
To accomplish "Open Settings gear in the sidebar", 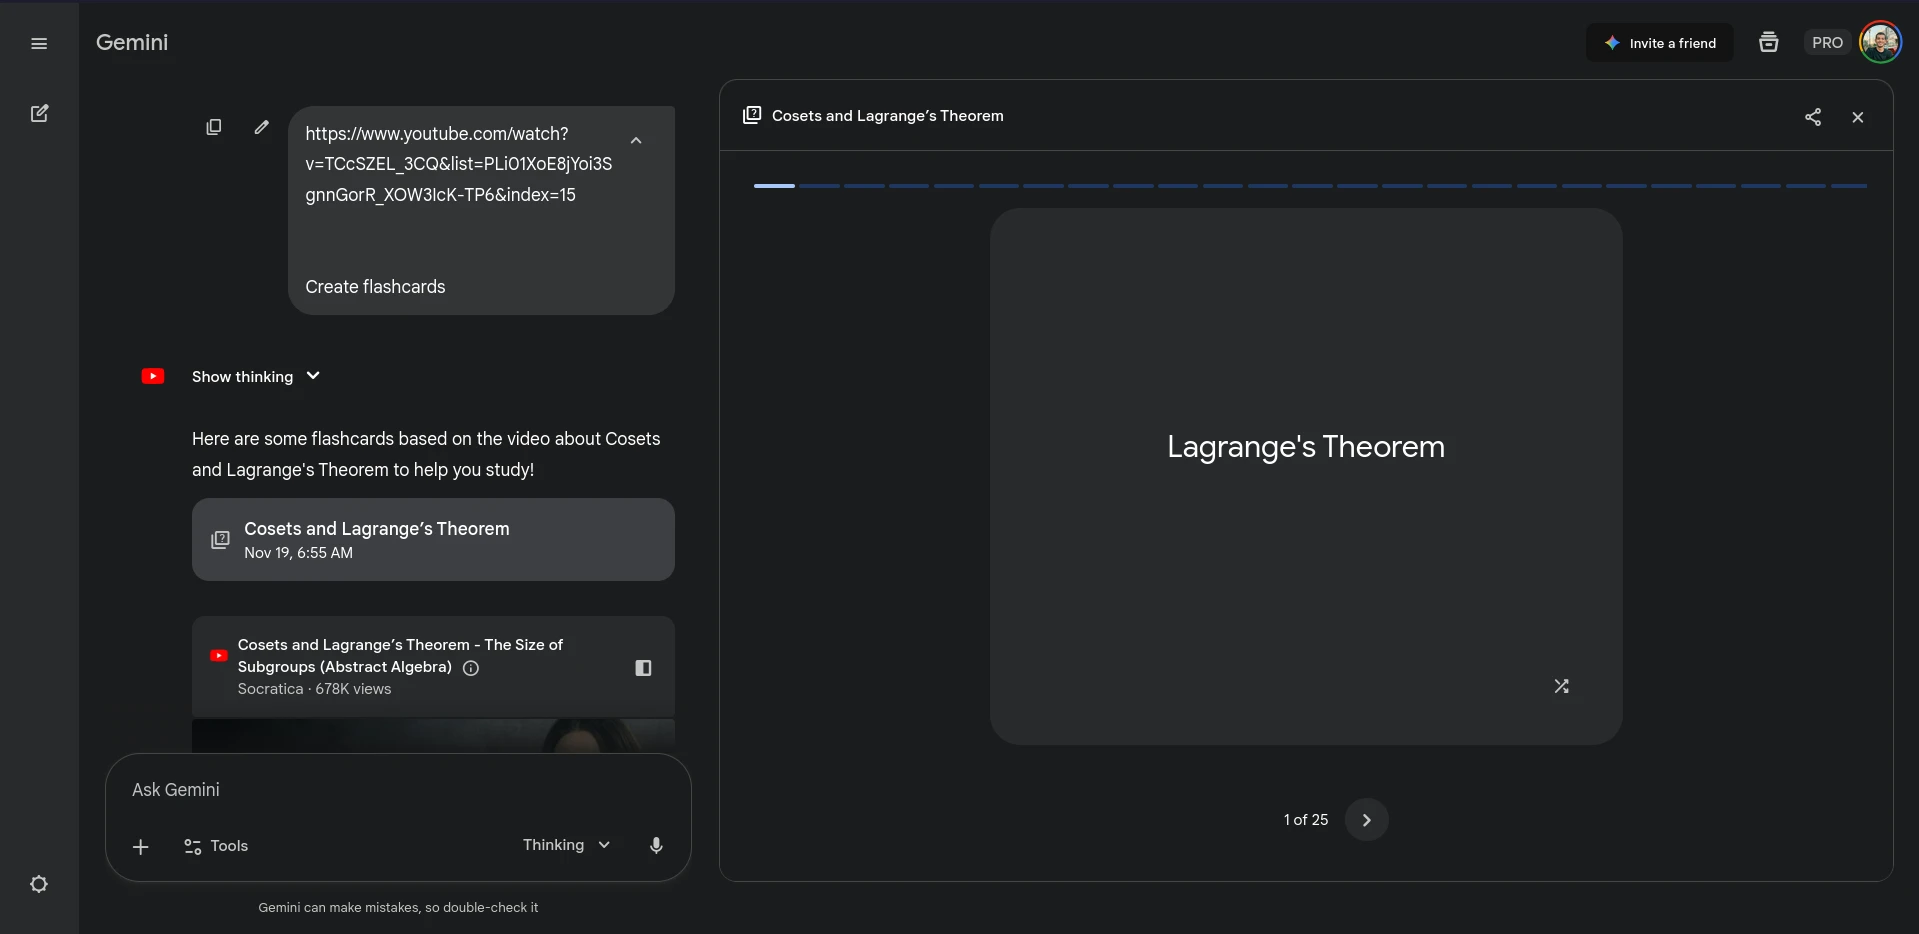I will (x=39, y=884).
